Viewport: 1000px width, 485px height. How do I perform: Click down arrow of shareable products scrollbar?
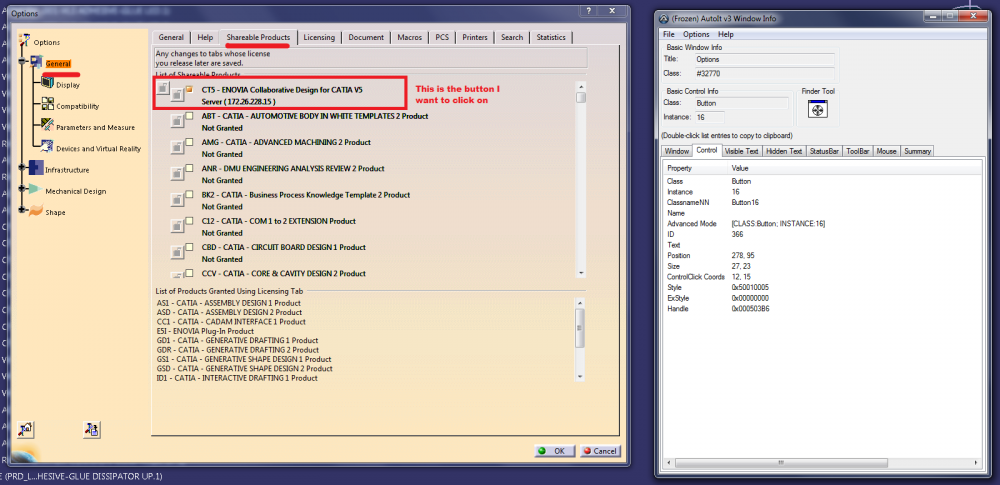coord(580,272)
